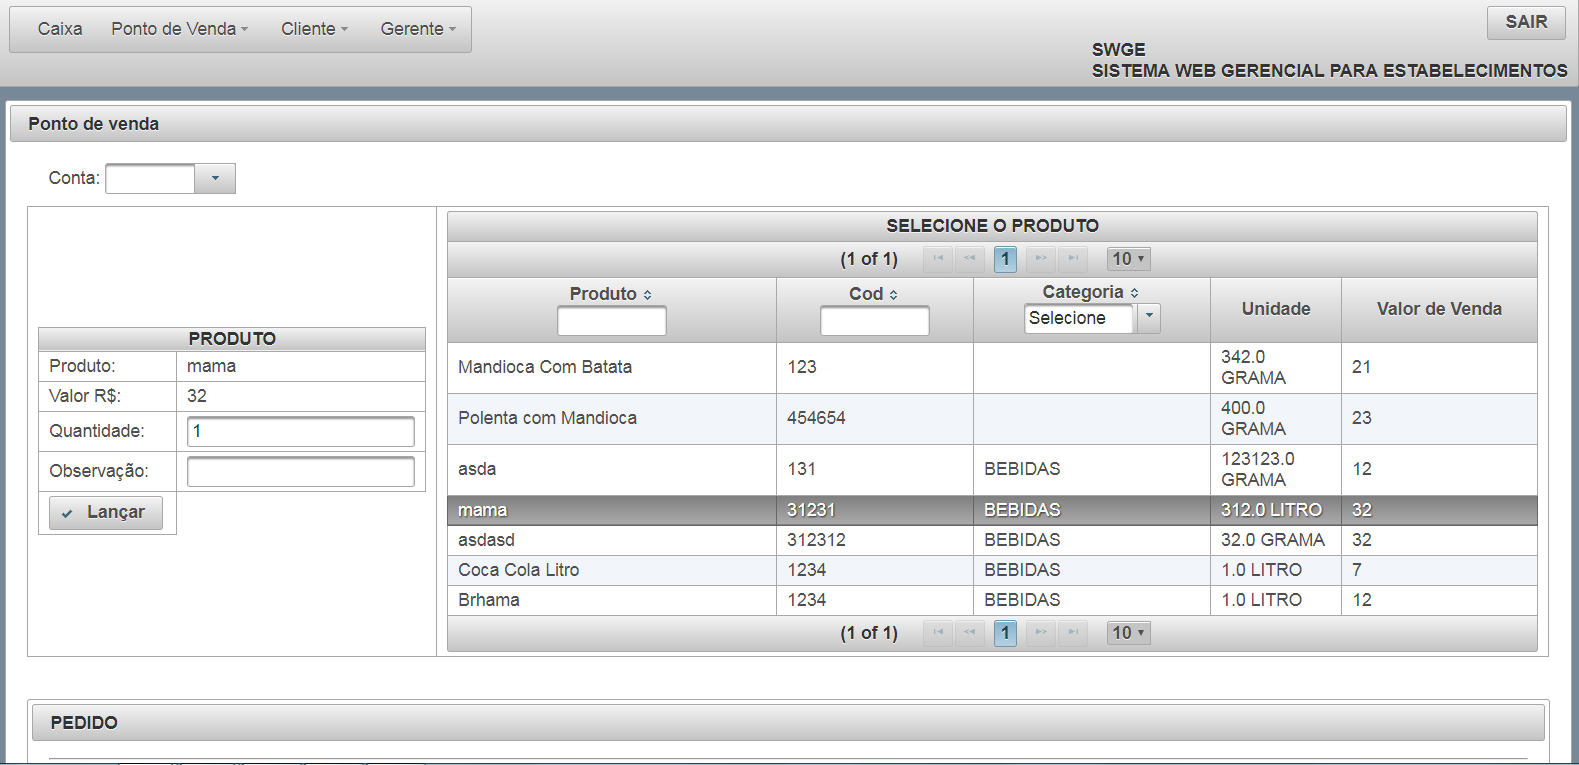This screenshot has height=765, width=1579.
Task: Click the Produto filter text box
Action: pyautogui.click(x=612, y=321)
